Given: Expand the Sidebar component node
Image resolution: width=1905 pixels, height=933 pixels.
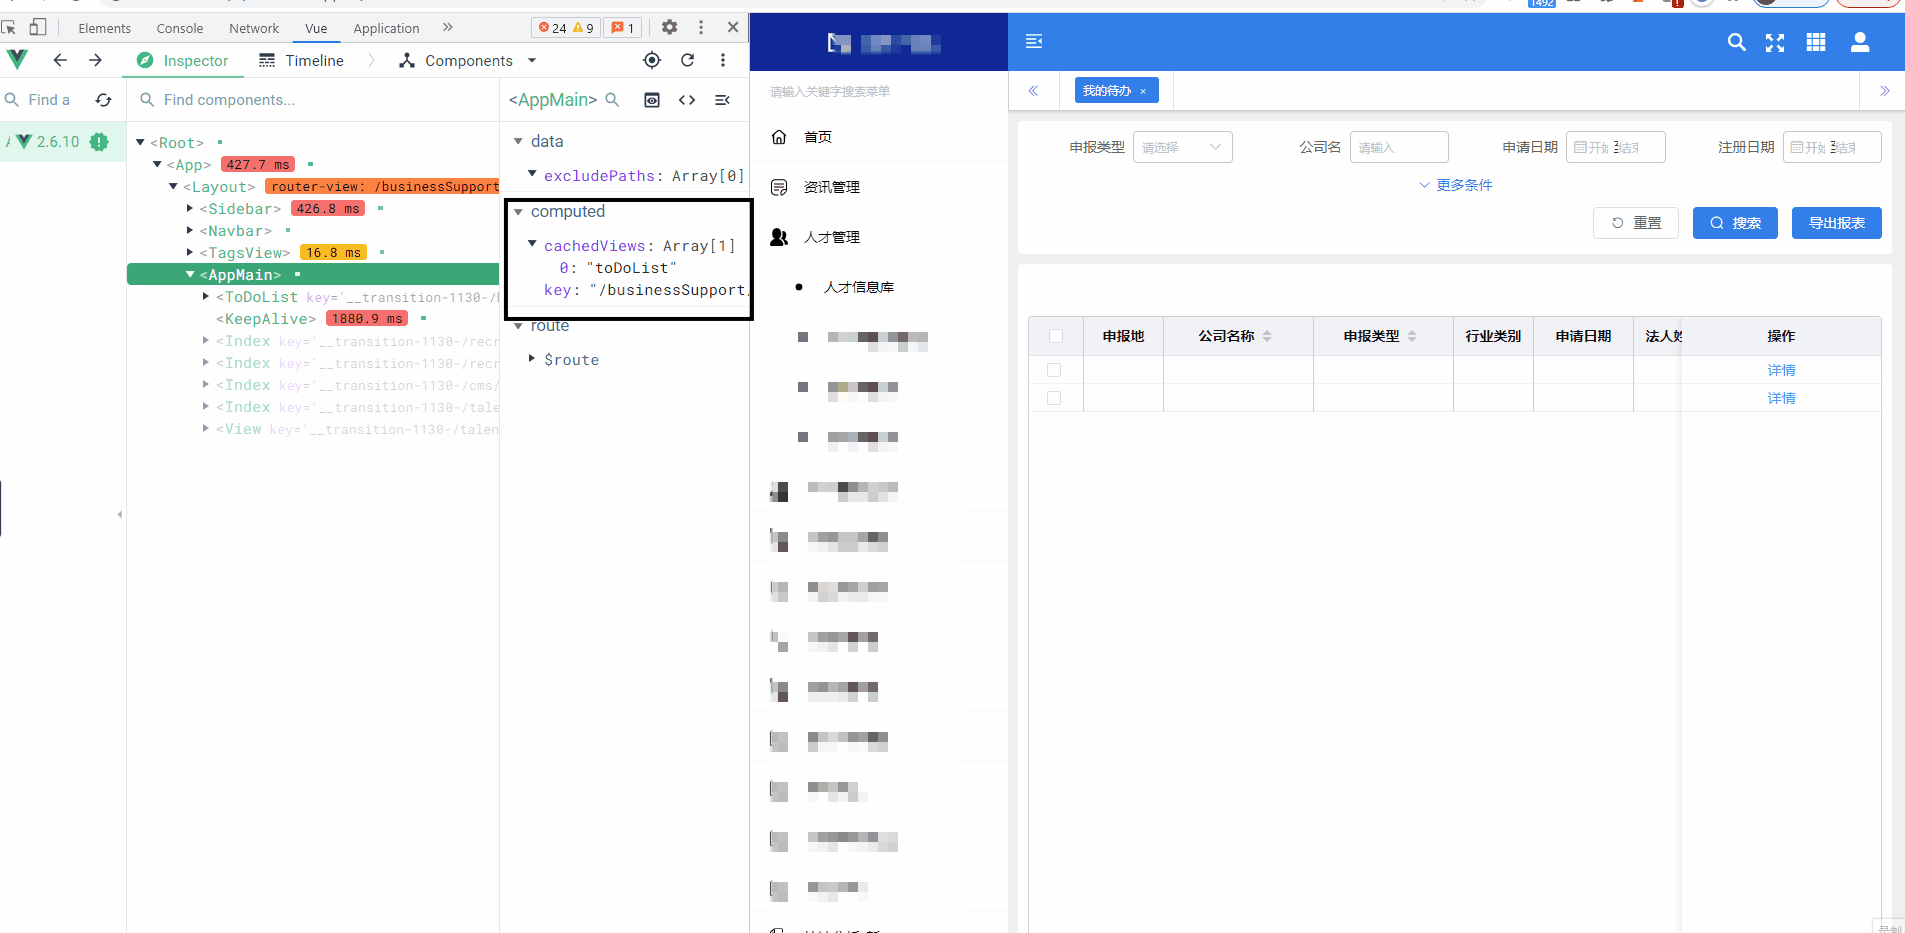Looking at the screenshot, I should pyautogui.click(x=190, y=208).
